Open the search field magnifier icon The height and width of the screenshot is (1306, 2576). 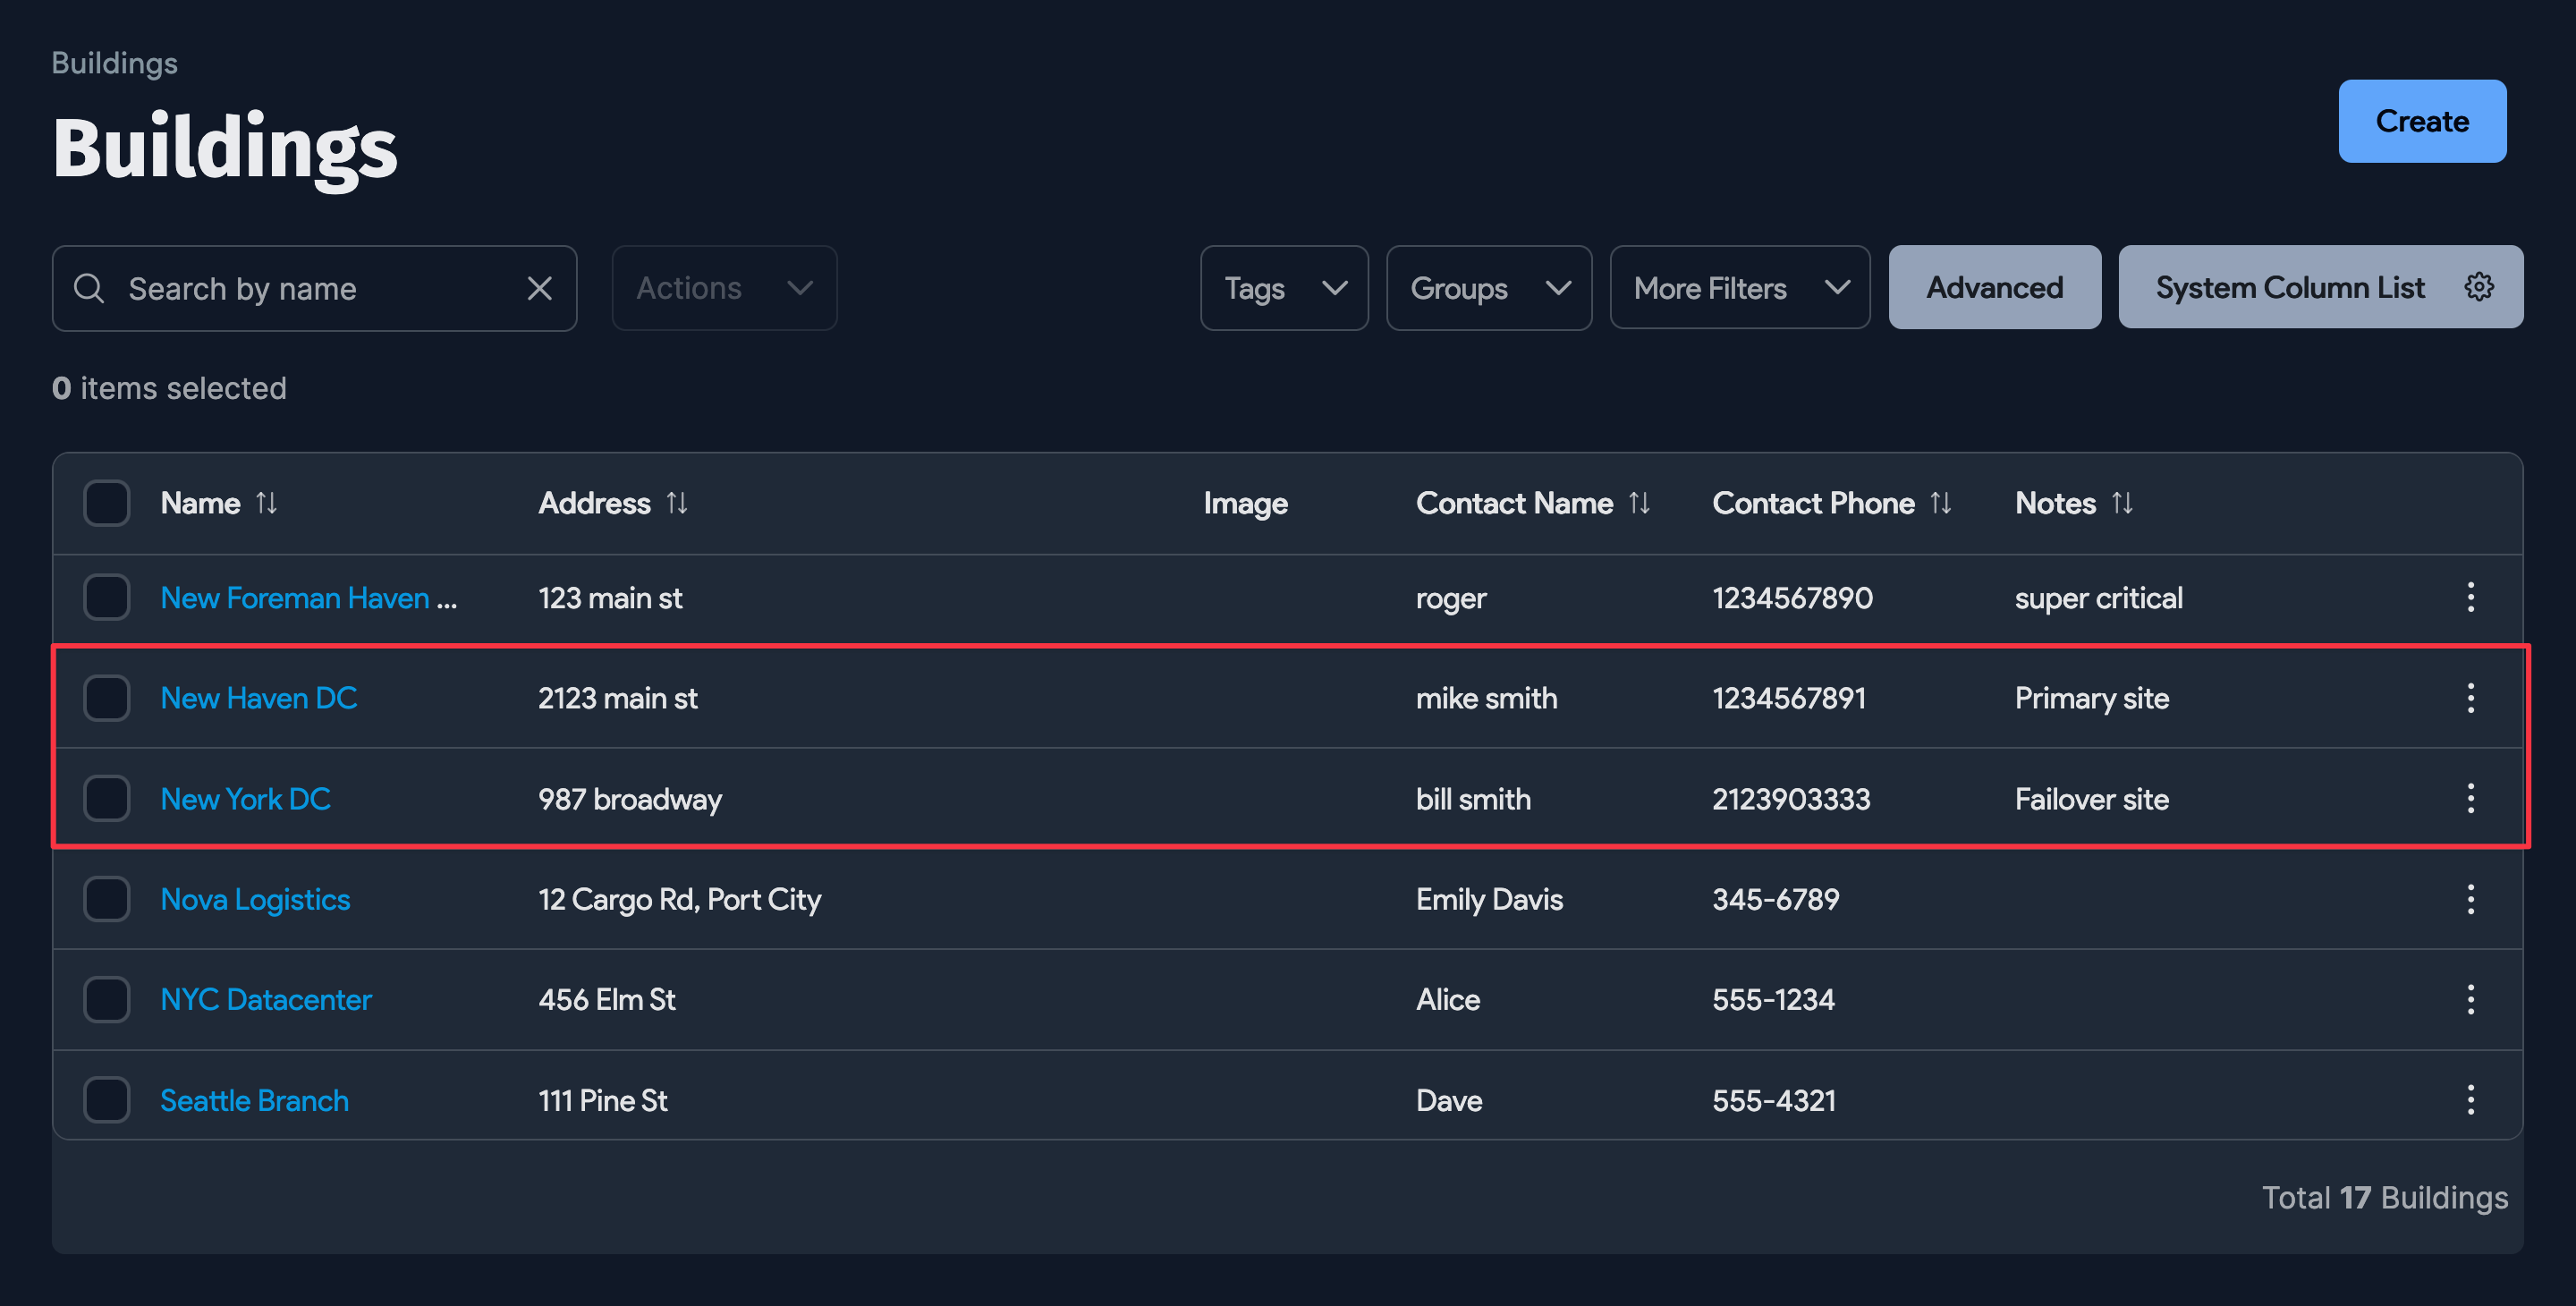(x=89, y=288)
